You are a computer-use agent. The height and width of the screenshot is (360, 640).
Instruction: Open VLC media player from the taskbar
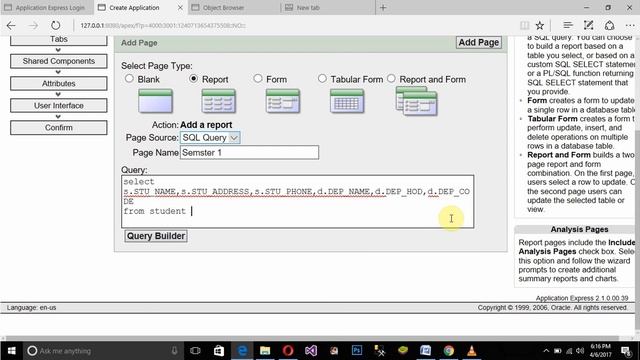pyautogui.click(x=471, y=351)
